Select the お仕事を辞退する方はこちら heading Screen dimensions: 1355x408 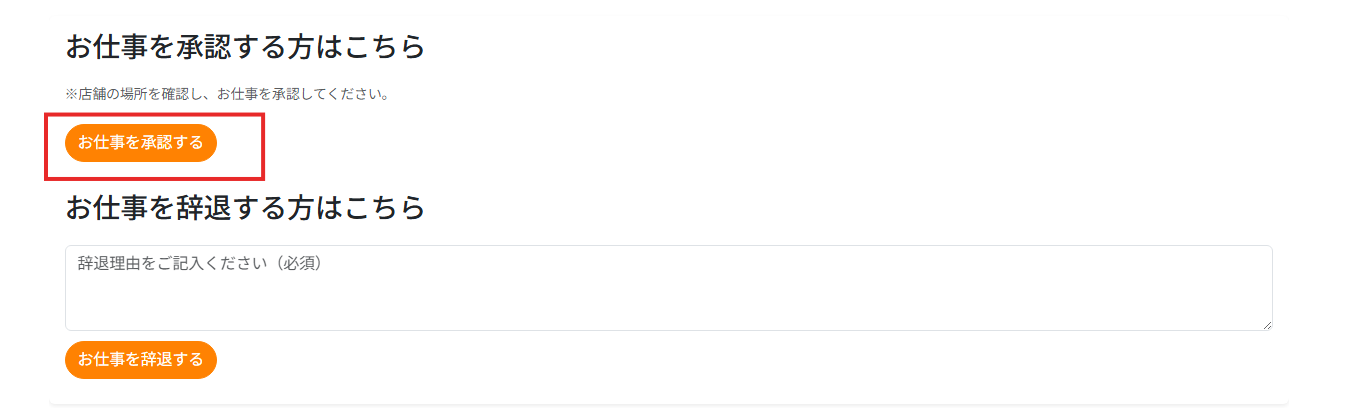(245, 207)
